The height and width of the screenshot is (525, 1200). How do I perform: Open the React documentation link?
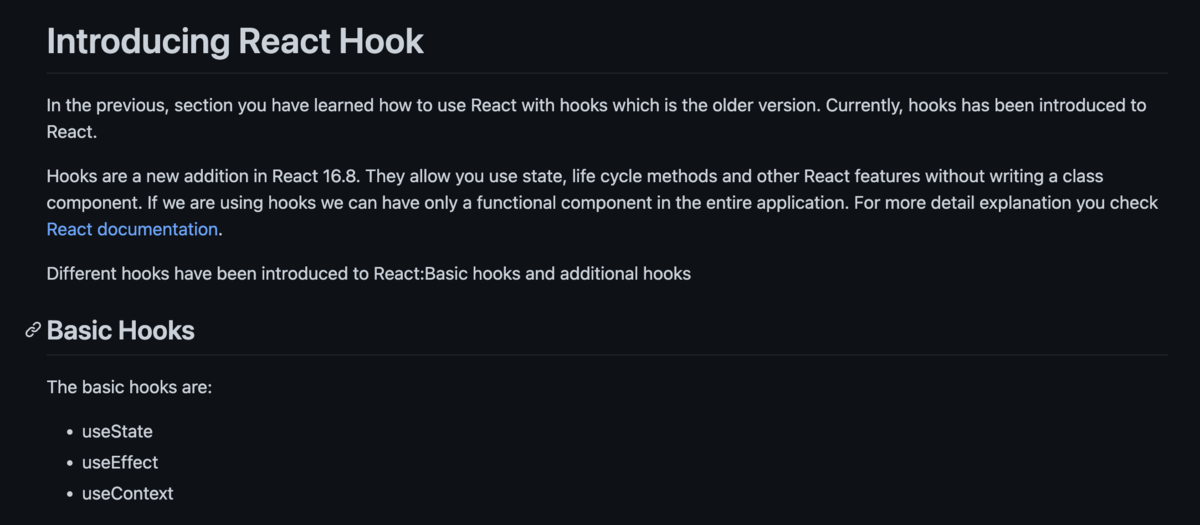coord(132,230)
